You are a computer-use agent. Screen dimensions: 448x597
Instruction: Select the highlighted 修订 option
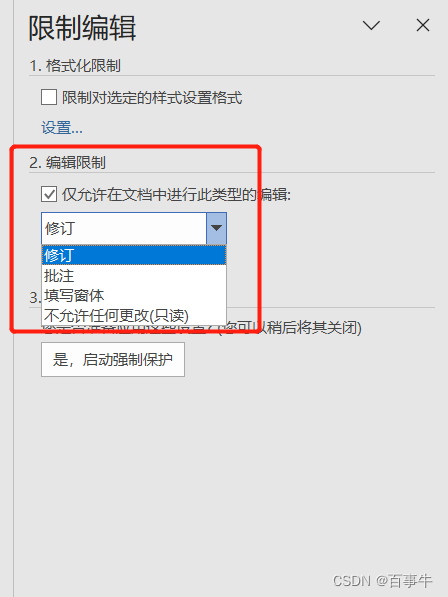click(134, 255)
